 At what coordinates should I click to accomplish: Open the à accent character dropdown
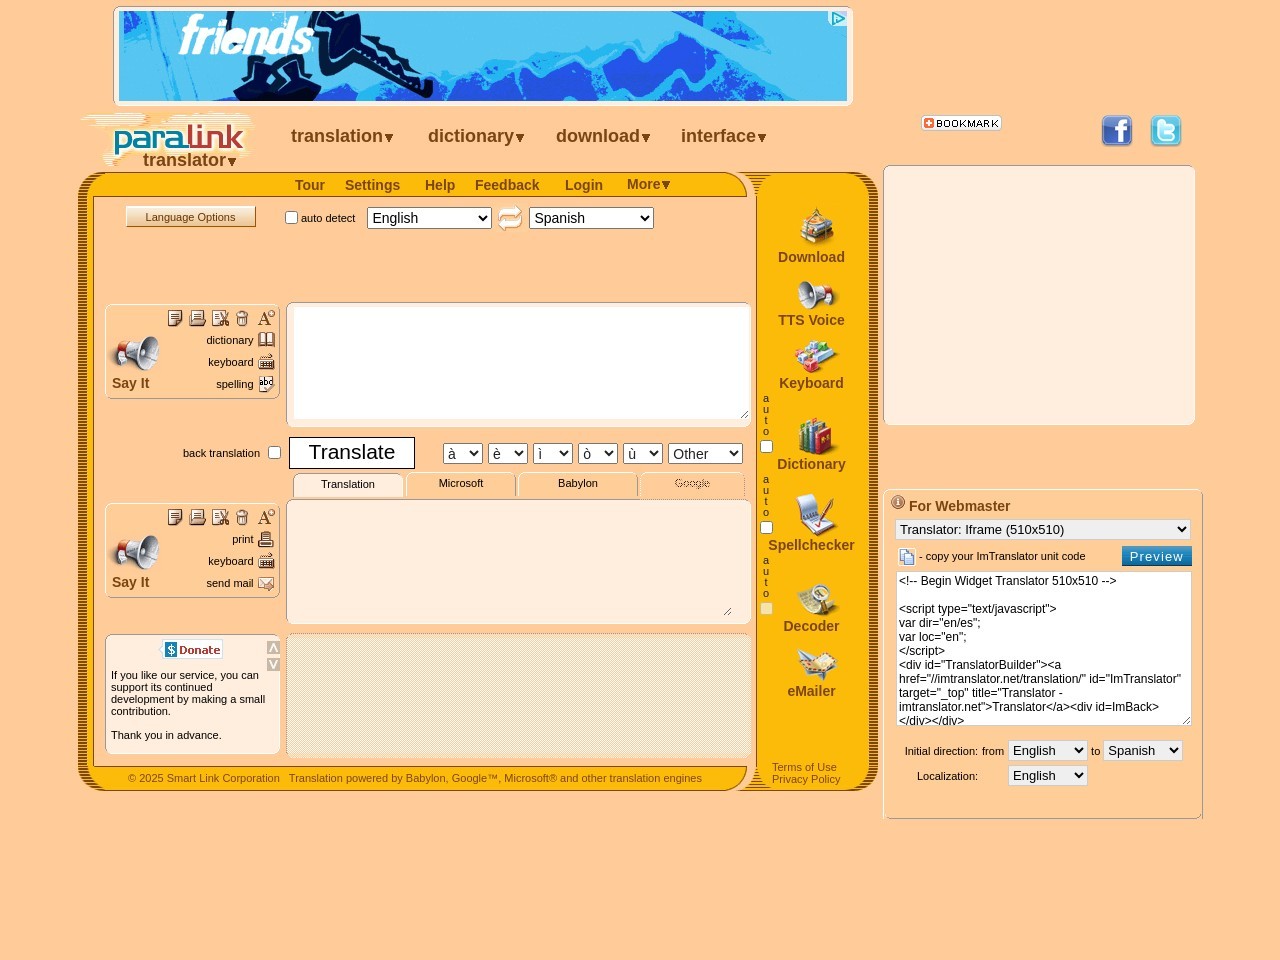click(x=463, y=454)
